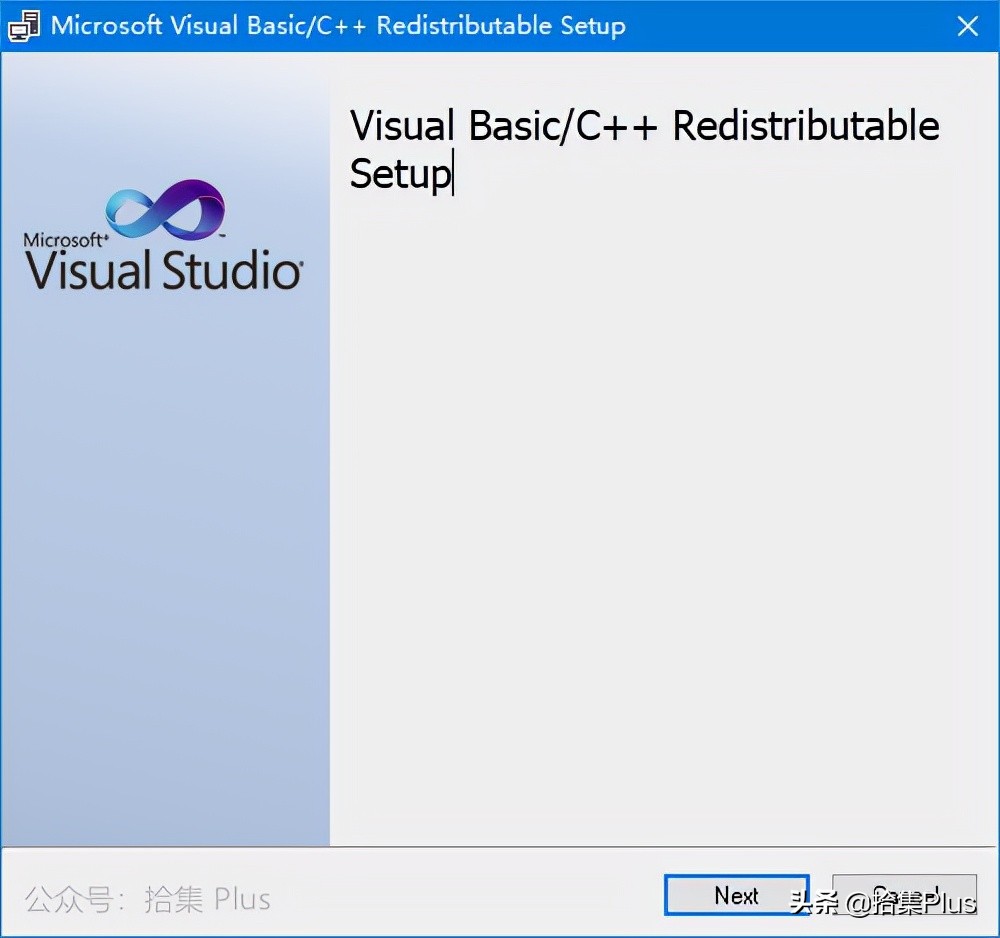Click "Microsoft" in the title bar caption
The image size is (1000, 938).
(x=106, y=26)
